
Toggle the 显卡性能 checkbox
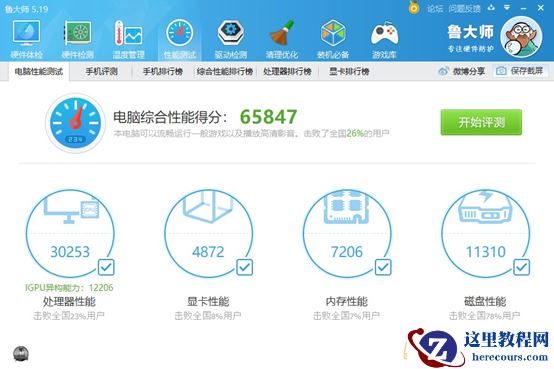(x=244, y=267)
